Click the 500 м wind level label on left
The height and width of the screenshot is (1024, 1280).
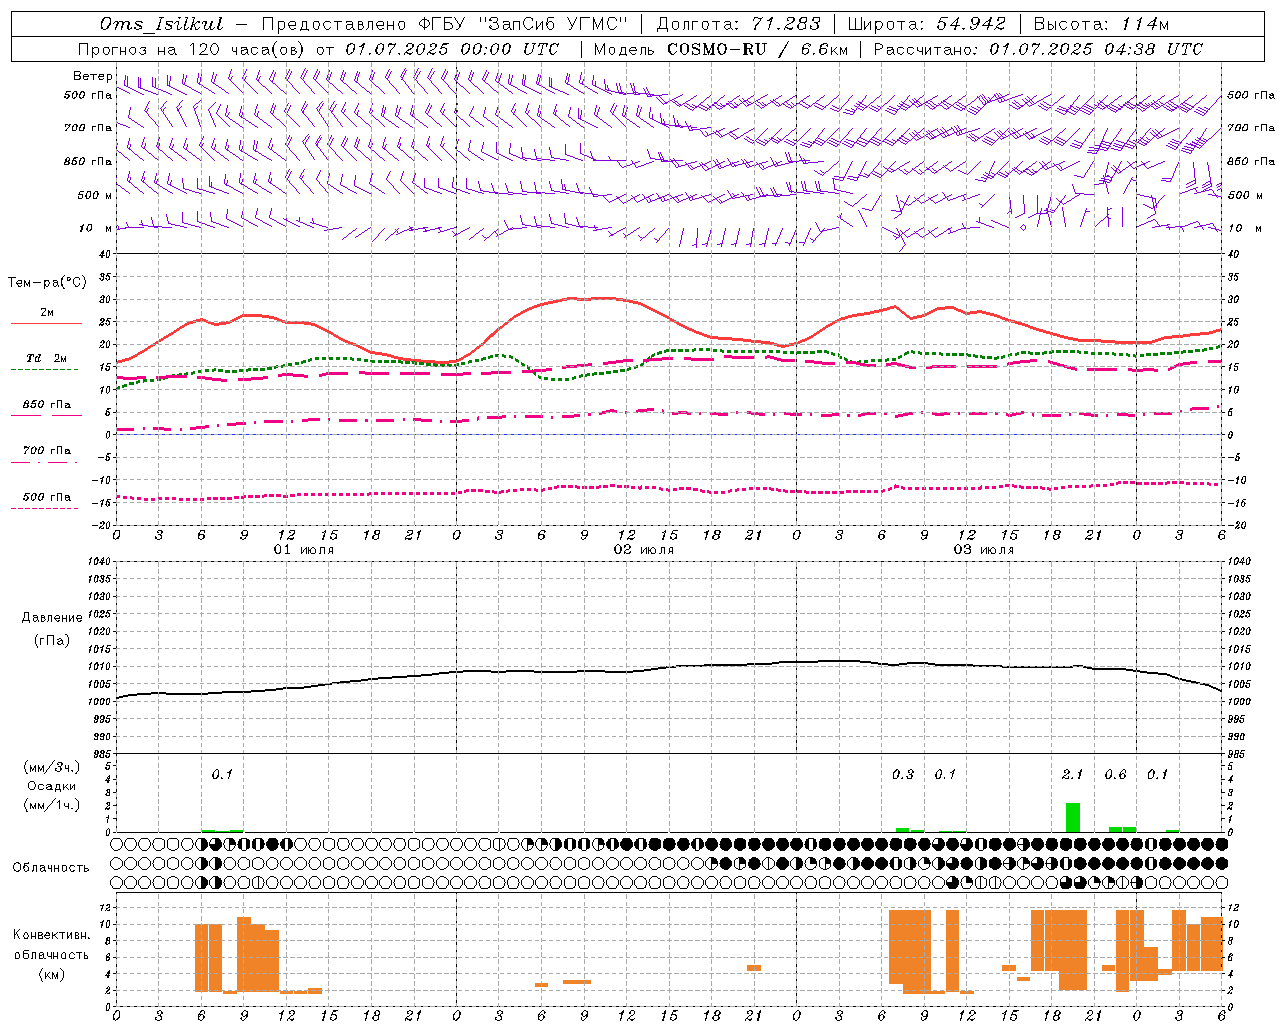pyautogui.click(x=94, y=196)
